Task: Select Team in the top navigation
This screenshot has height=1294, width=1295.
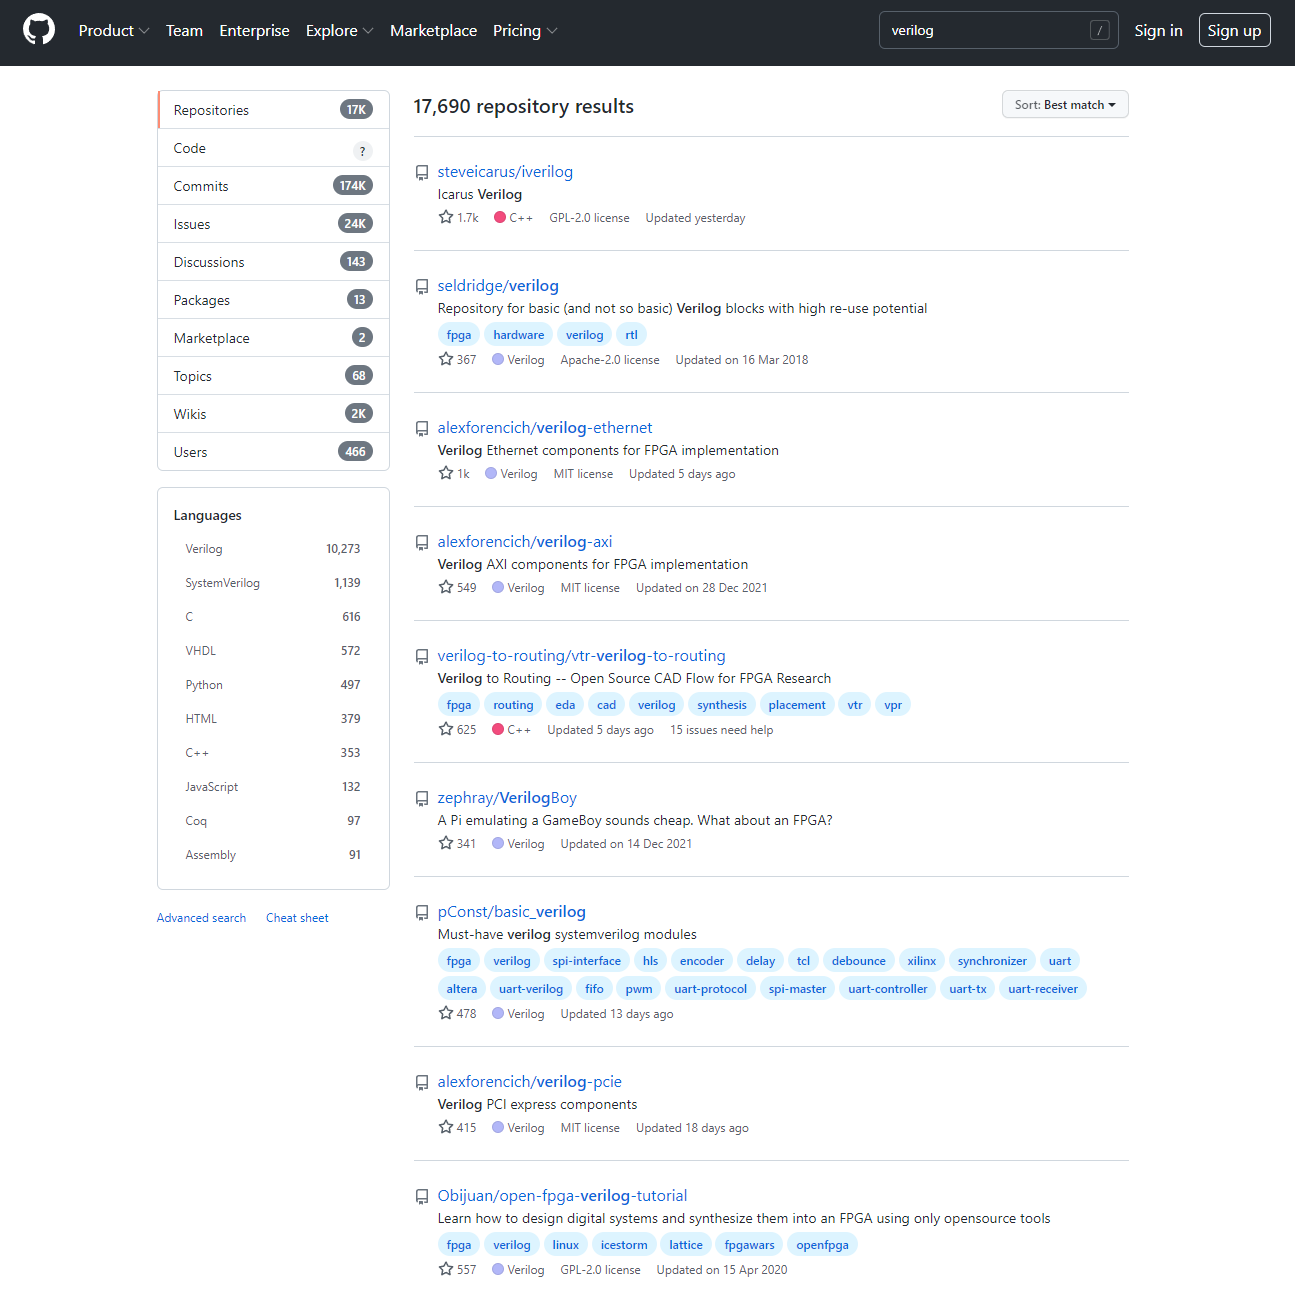Action: tap(184, 30)
